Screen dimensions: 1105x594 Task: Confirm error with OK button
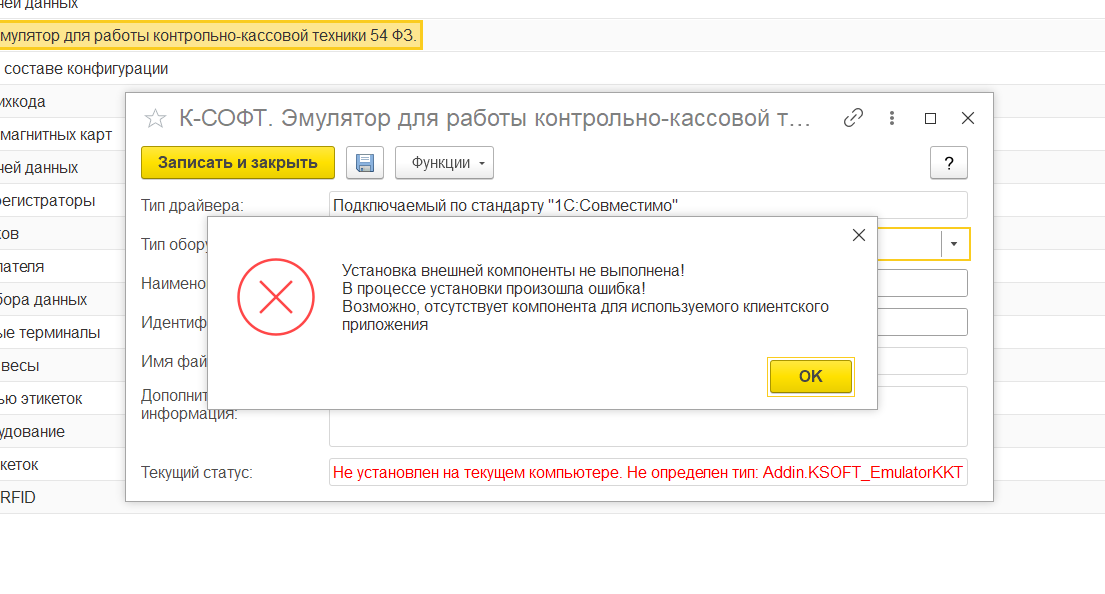810,376
